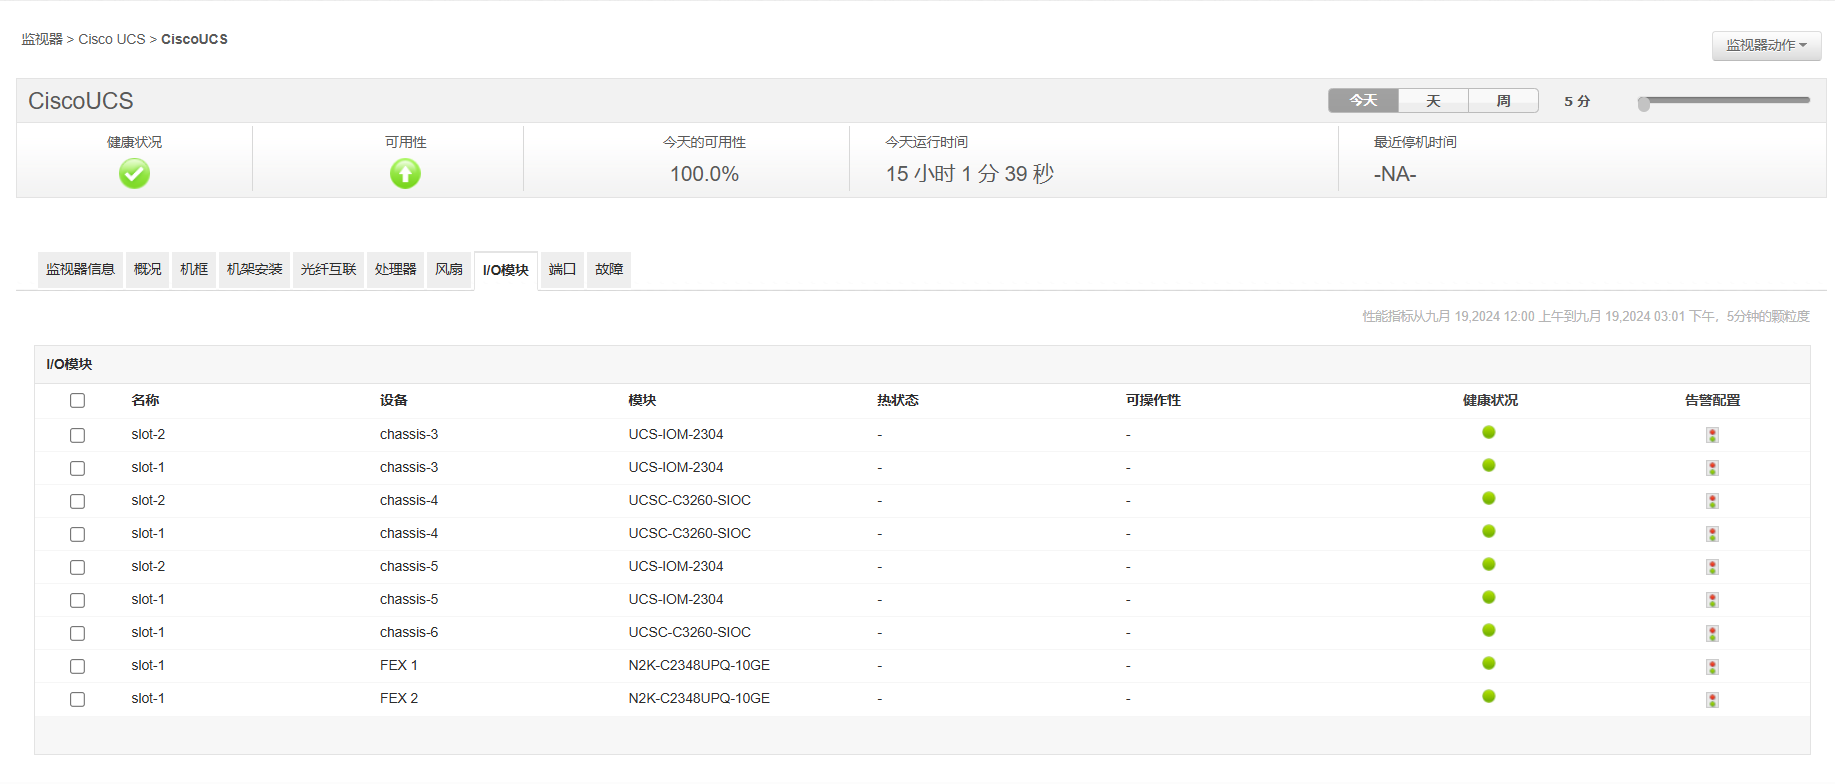Click alarm config icon for chassis-3 slot-2
The height and width of the screenshot is (784, 1835).
point(1712,435)
